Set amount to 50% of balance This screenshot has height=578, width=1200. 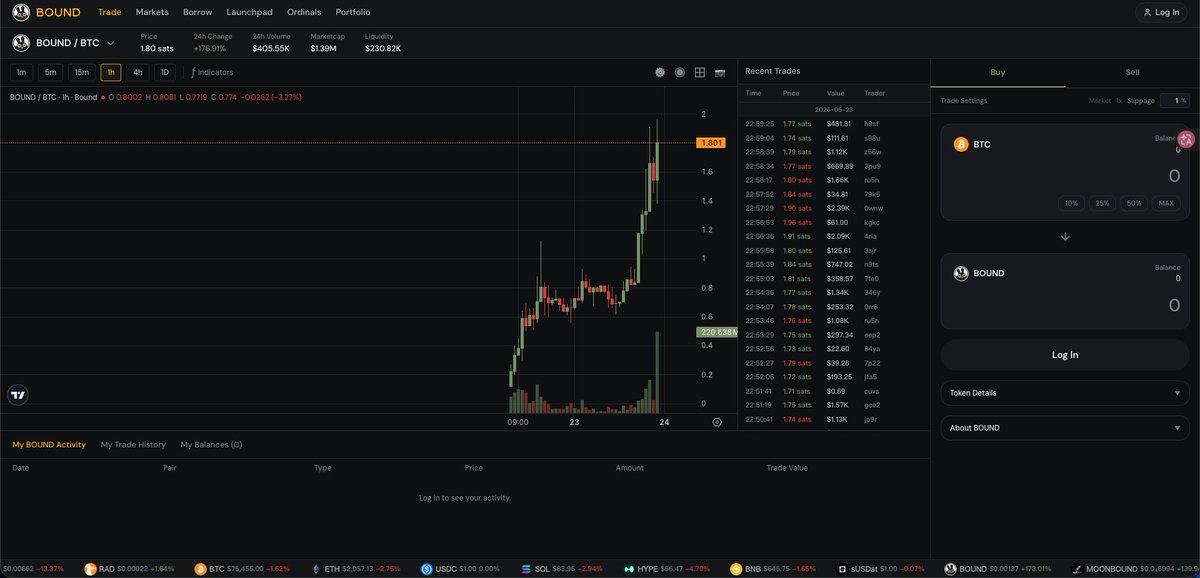tap(1134, 203)
